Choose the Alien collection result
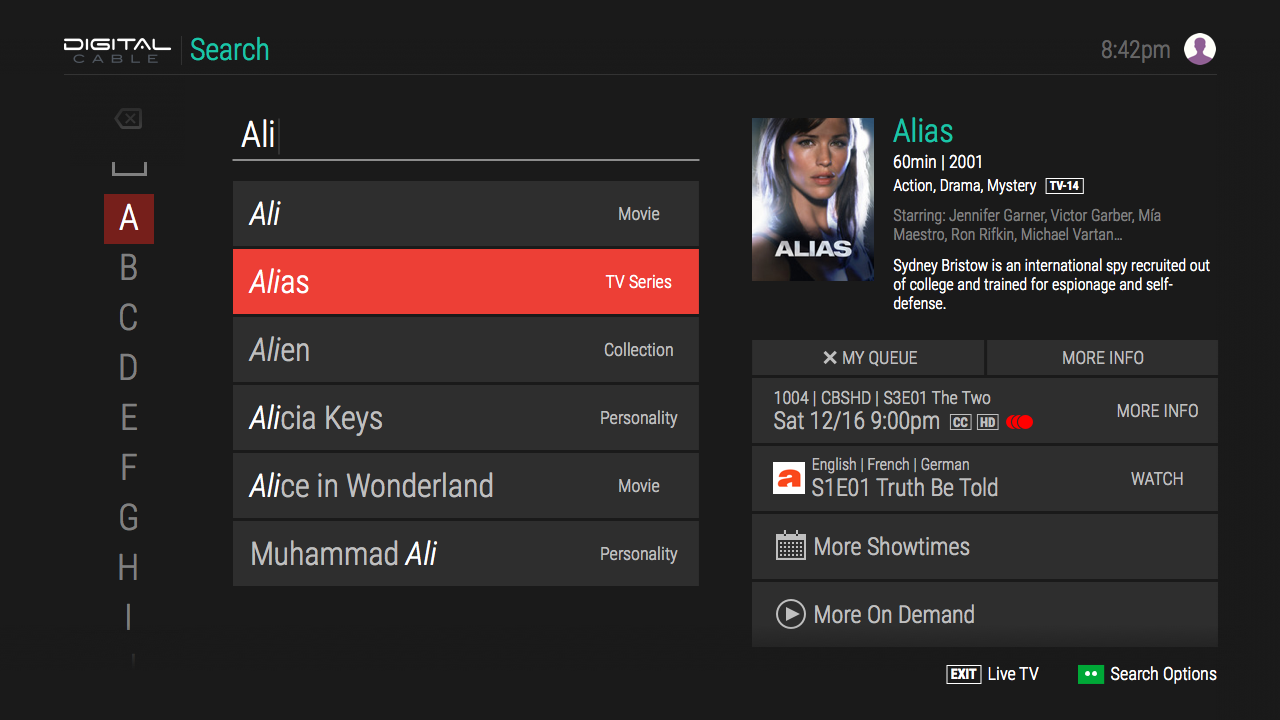This screenshot has height=720, width=1280. tap(465, 350)
